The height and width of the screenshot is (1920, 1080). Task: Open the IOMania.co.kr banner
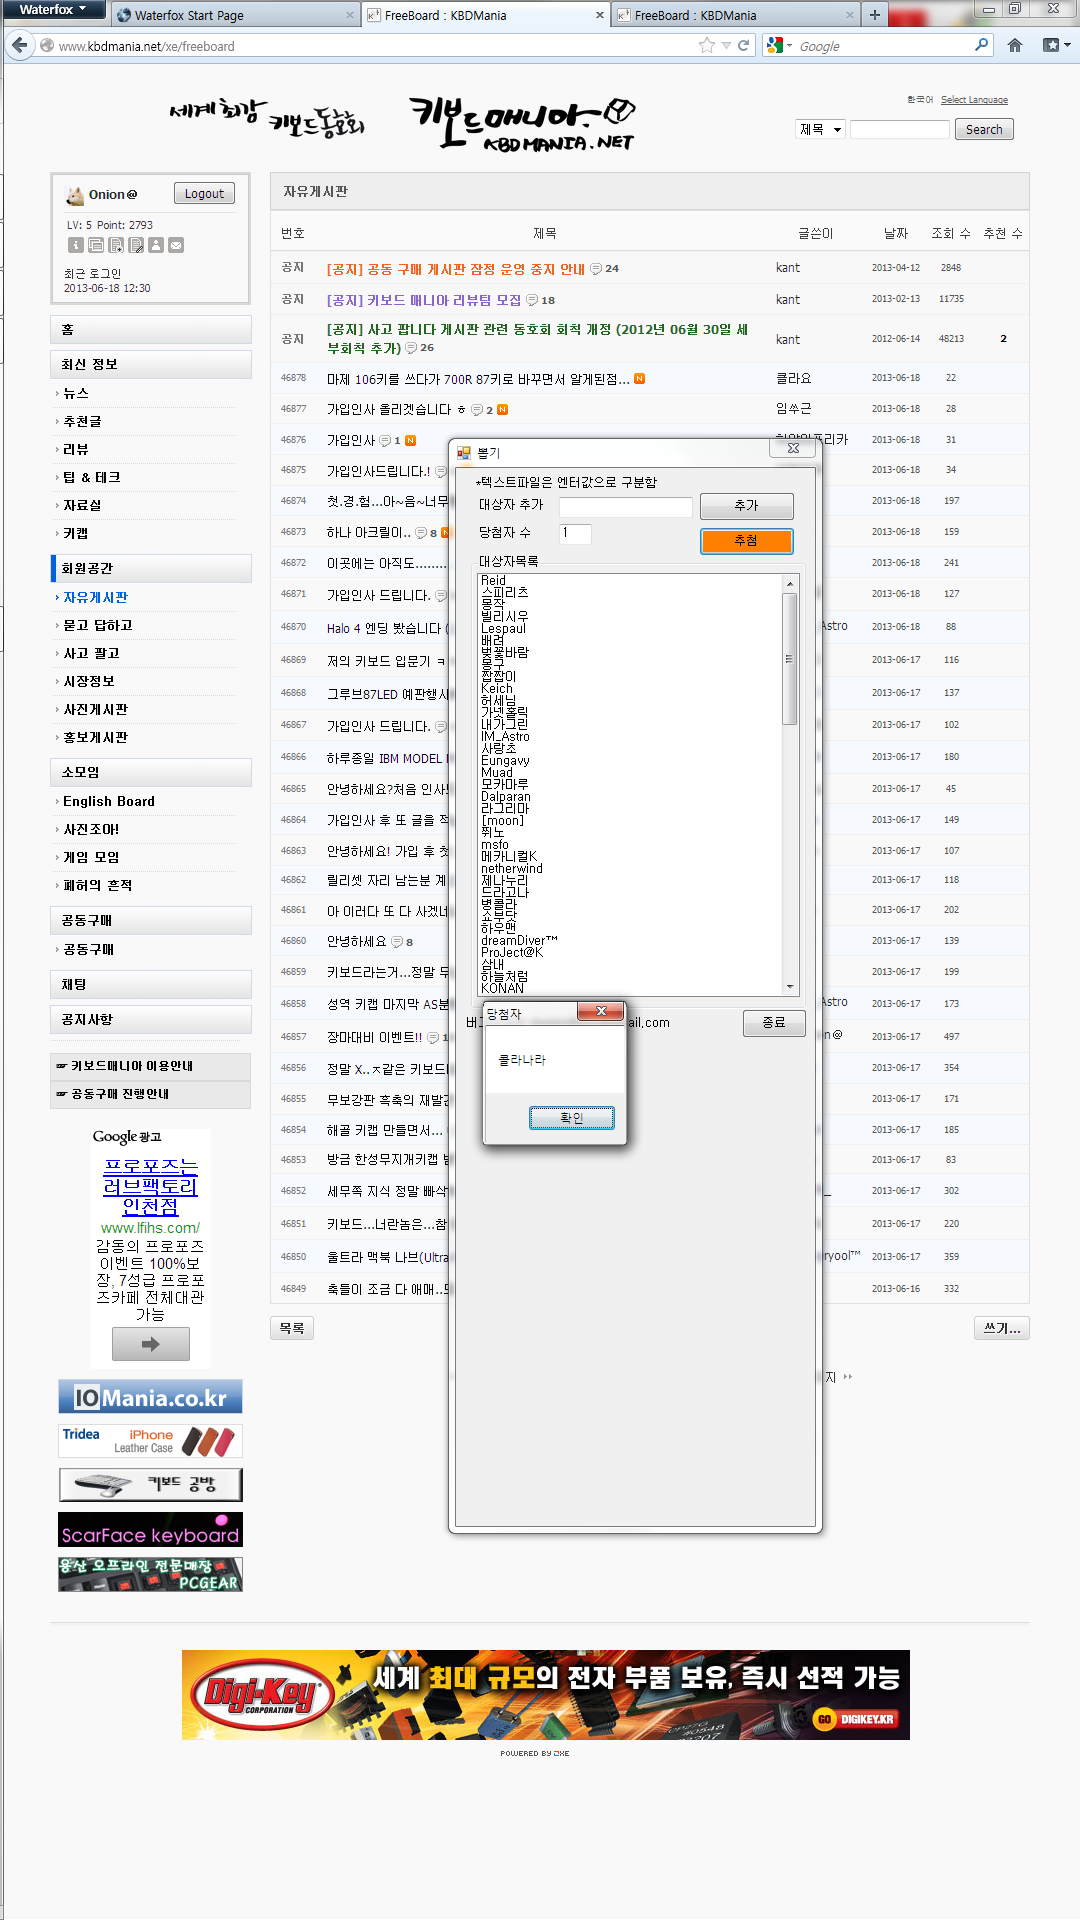pyautogui.click(x=150, y=1397)
